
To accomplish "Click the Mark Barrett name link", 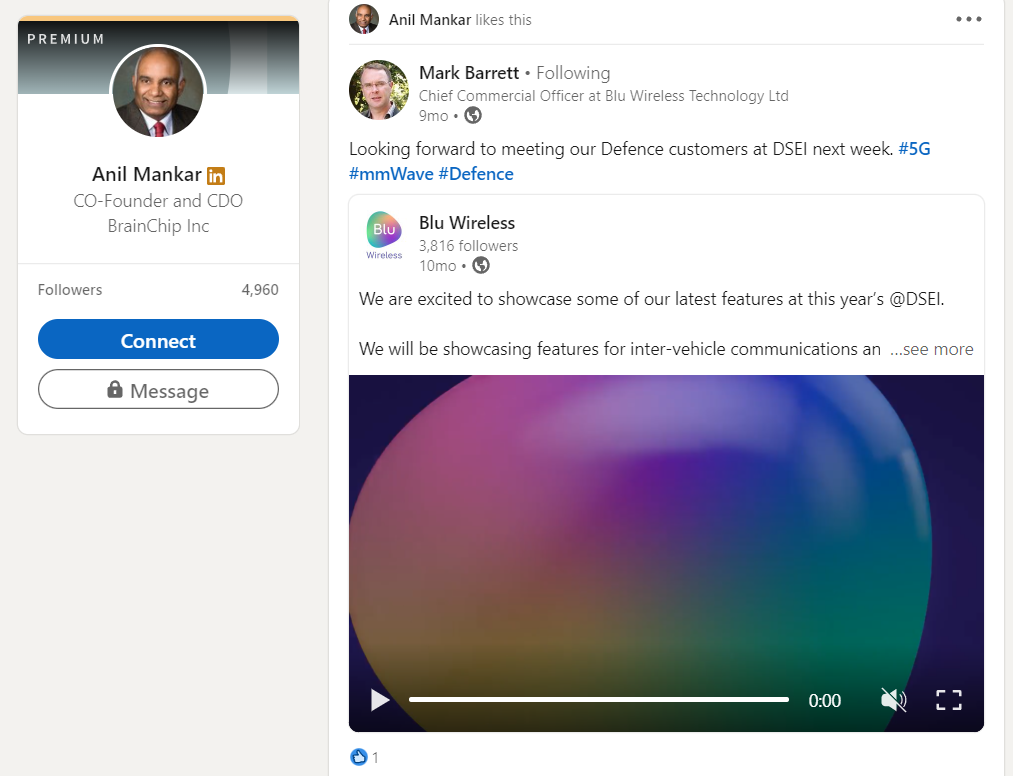I will coord(469,73).
